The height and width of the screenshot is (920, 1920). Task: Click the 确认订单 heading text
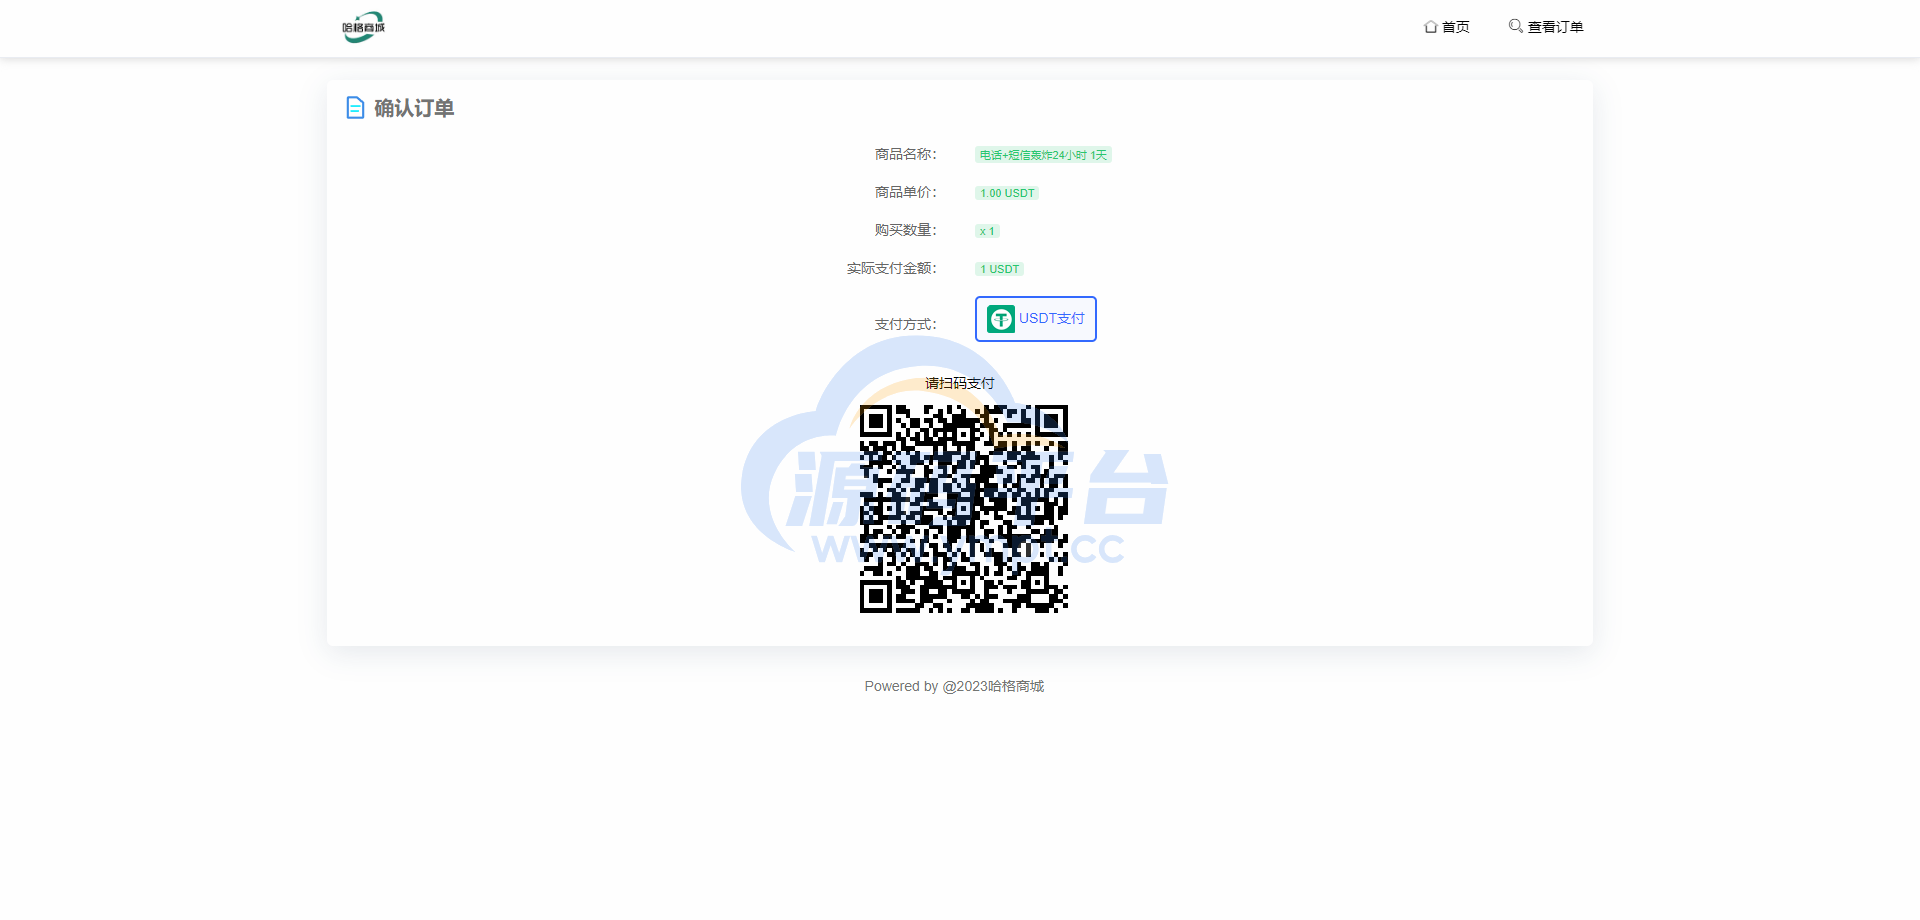(414, 108)
